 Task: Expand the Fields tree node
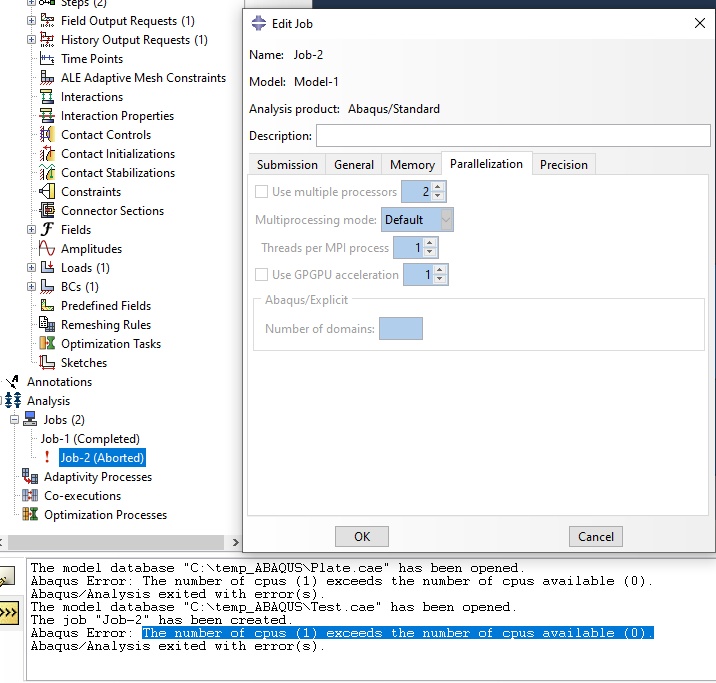31,230
